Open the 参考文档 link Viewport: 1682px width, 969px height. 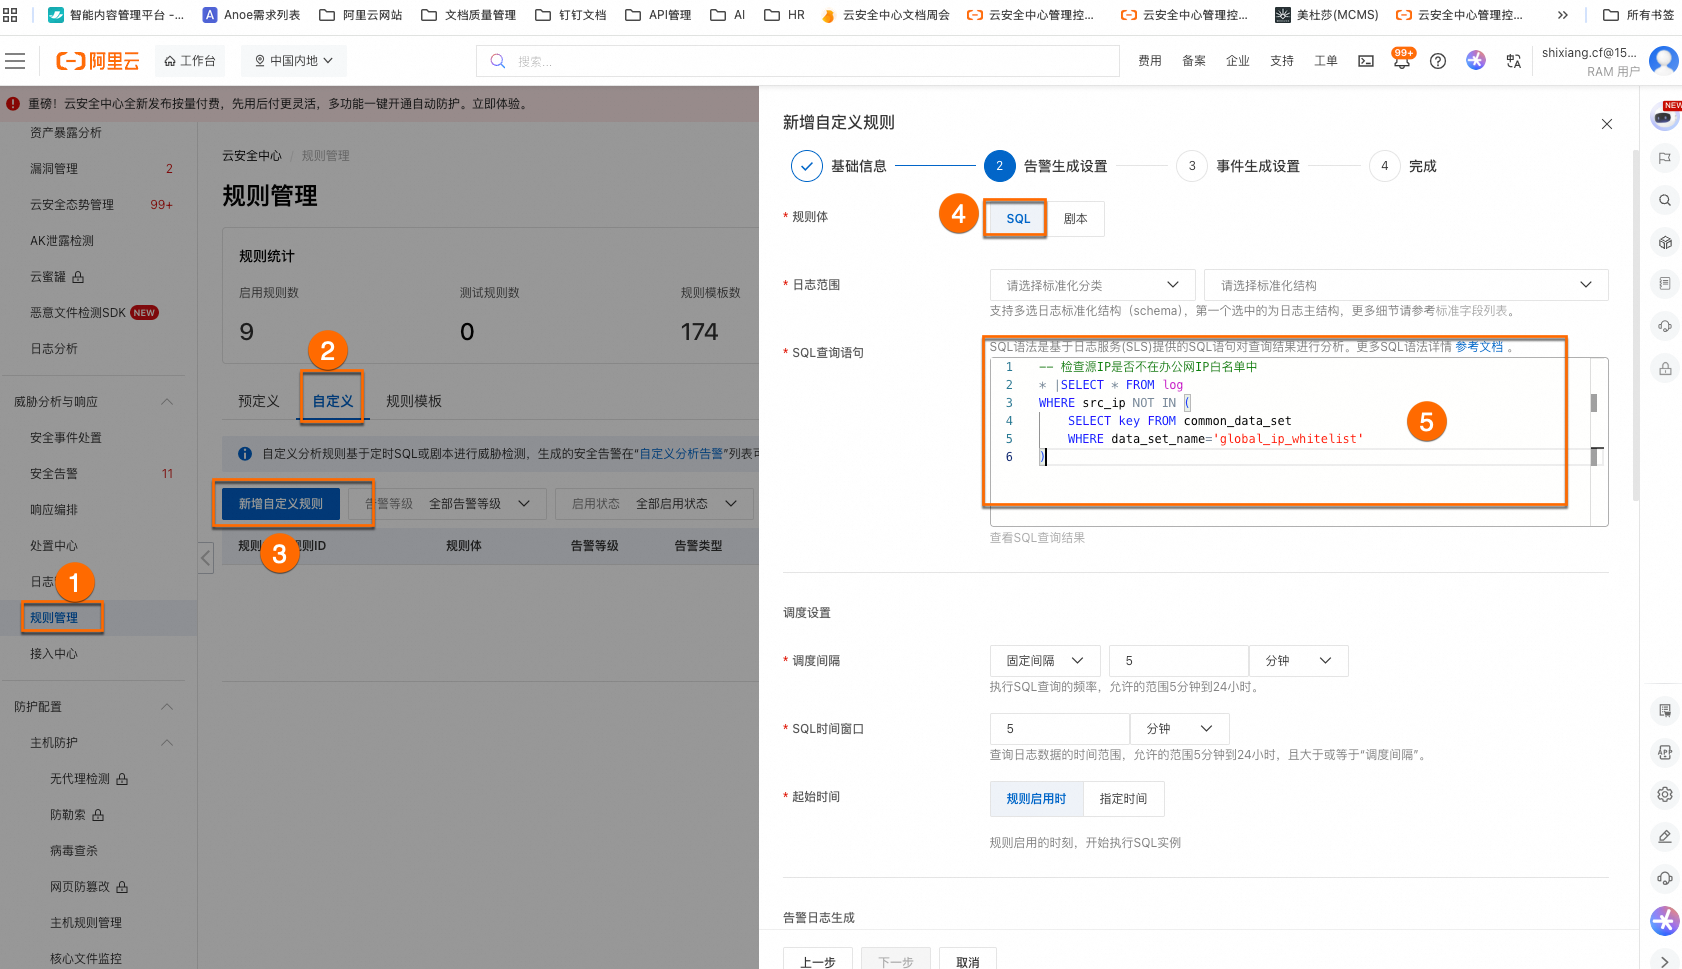[x=1479, y=347]
